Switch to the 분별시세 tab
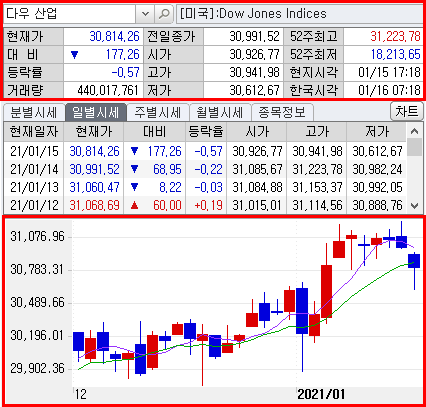The height and width of the screenshot is (407, 426). click(x=34, y=113)
